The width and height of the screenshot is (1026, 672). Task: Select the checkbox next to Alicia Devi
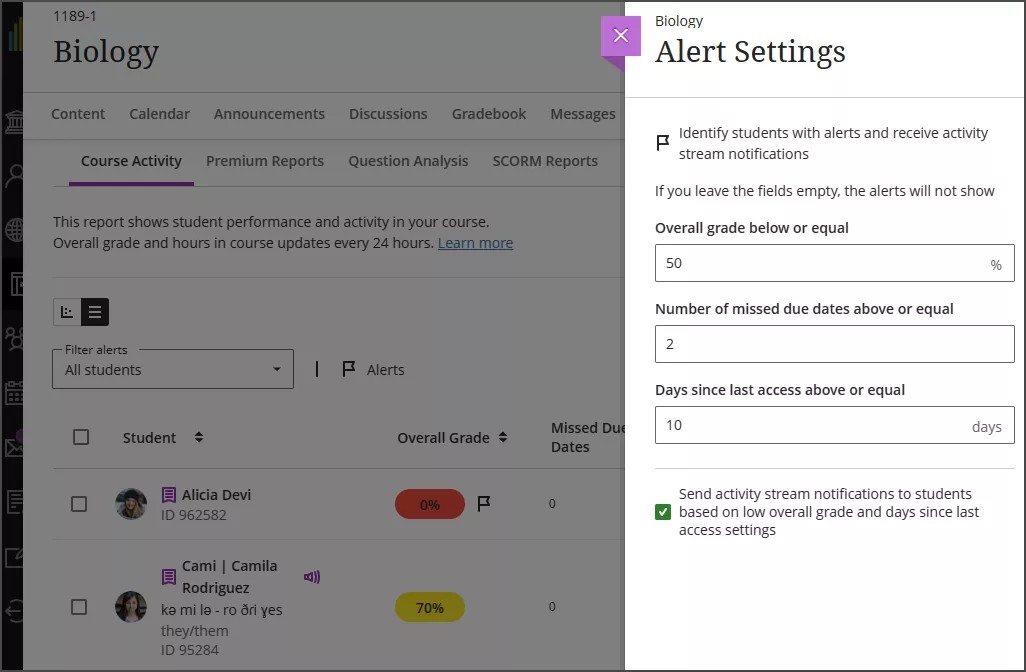coord(79,504)
